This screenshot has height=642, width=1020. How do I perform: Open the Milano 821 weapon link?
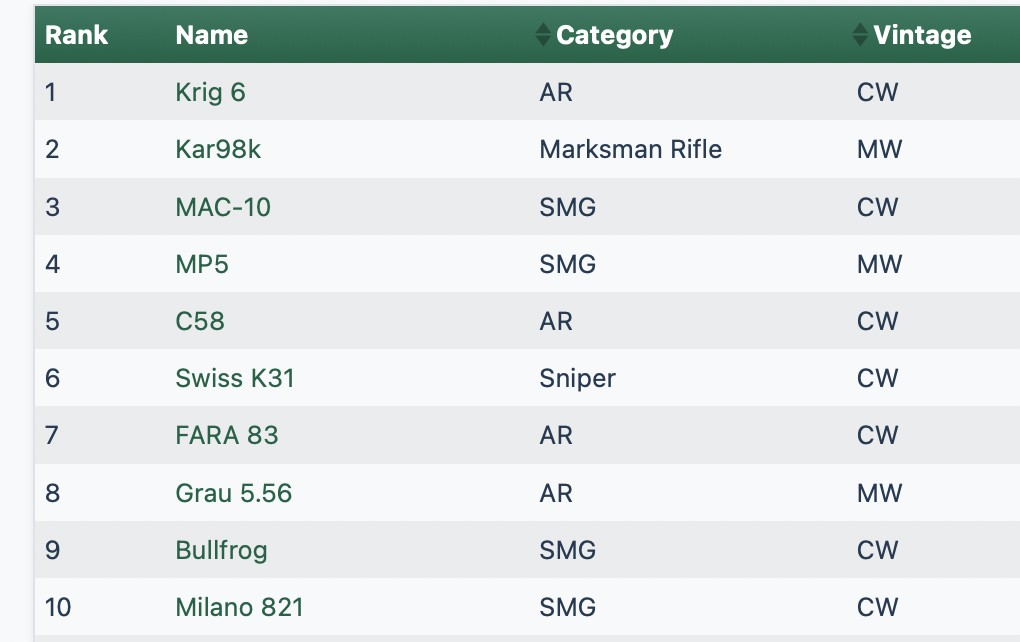pos(239,607)
